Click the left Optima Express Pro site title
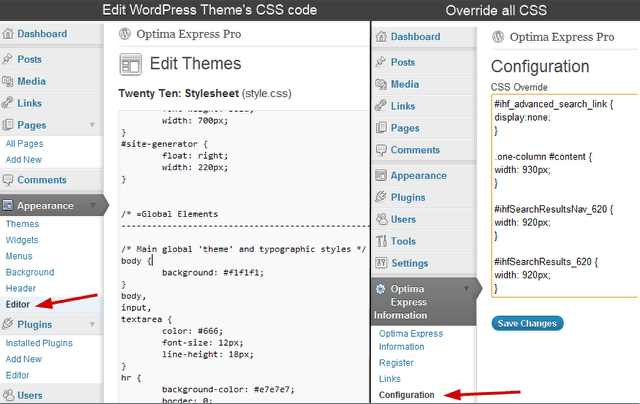Image resolution: width=640 pixels, height=404 pixels. (x=189, y=34)
